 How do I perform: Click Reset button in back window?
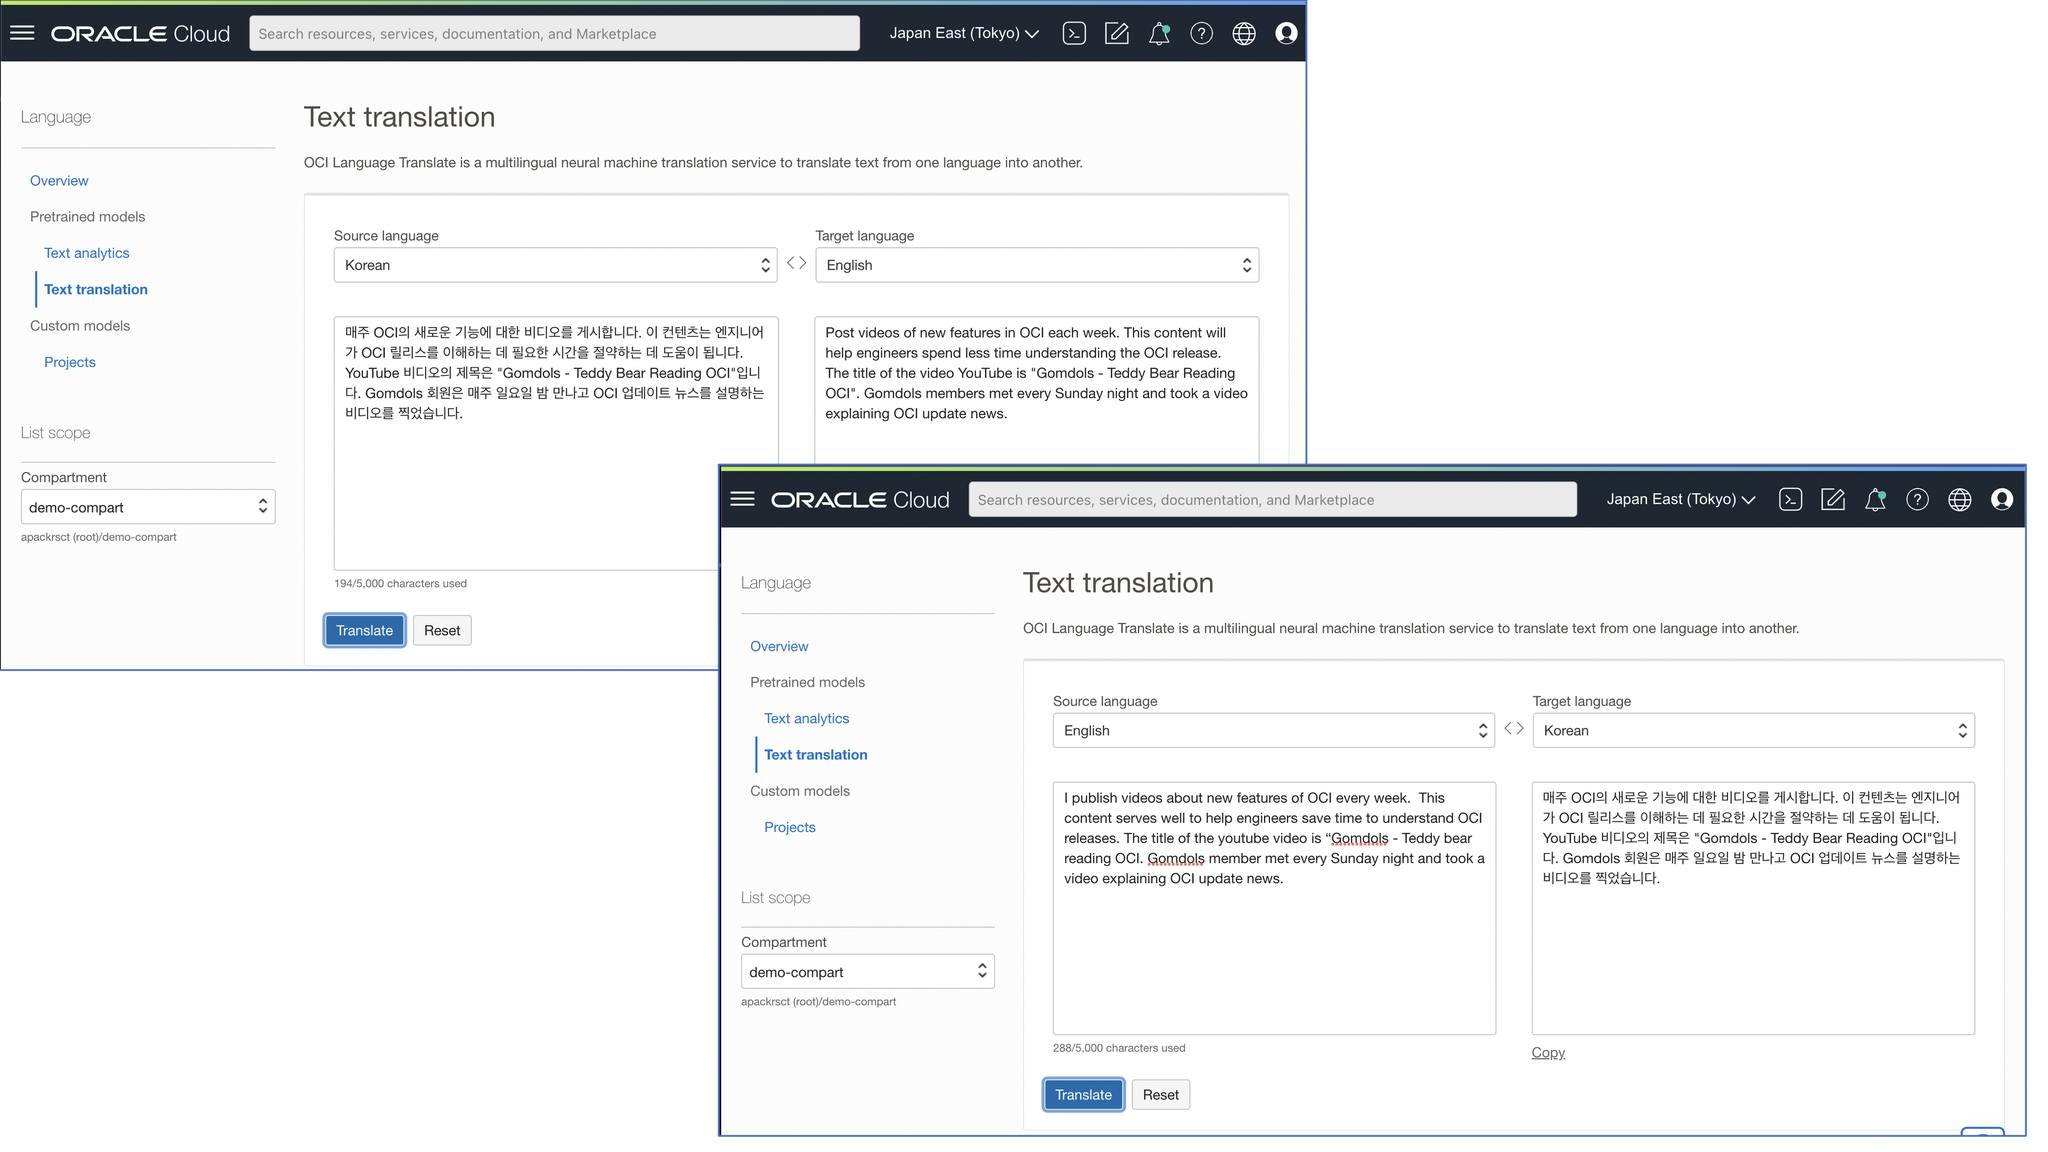point(442,630)
